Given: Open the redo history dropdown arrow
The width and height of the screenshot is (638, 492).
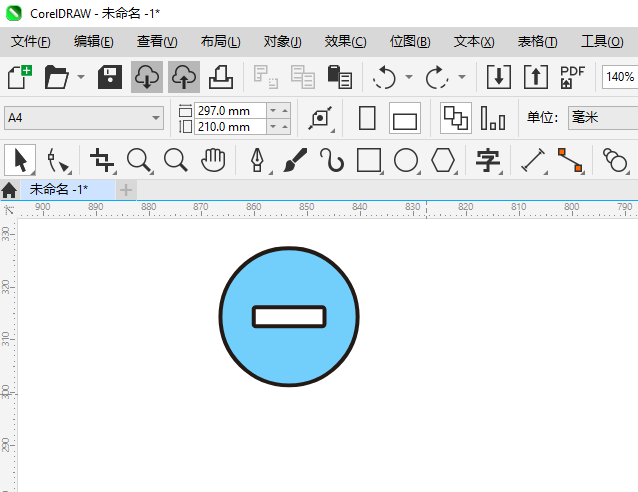Looking at the screenshot, I should (462, 77).
